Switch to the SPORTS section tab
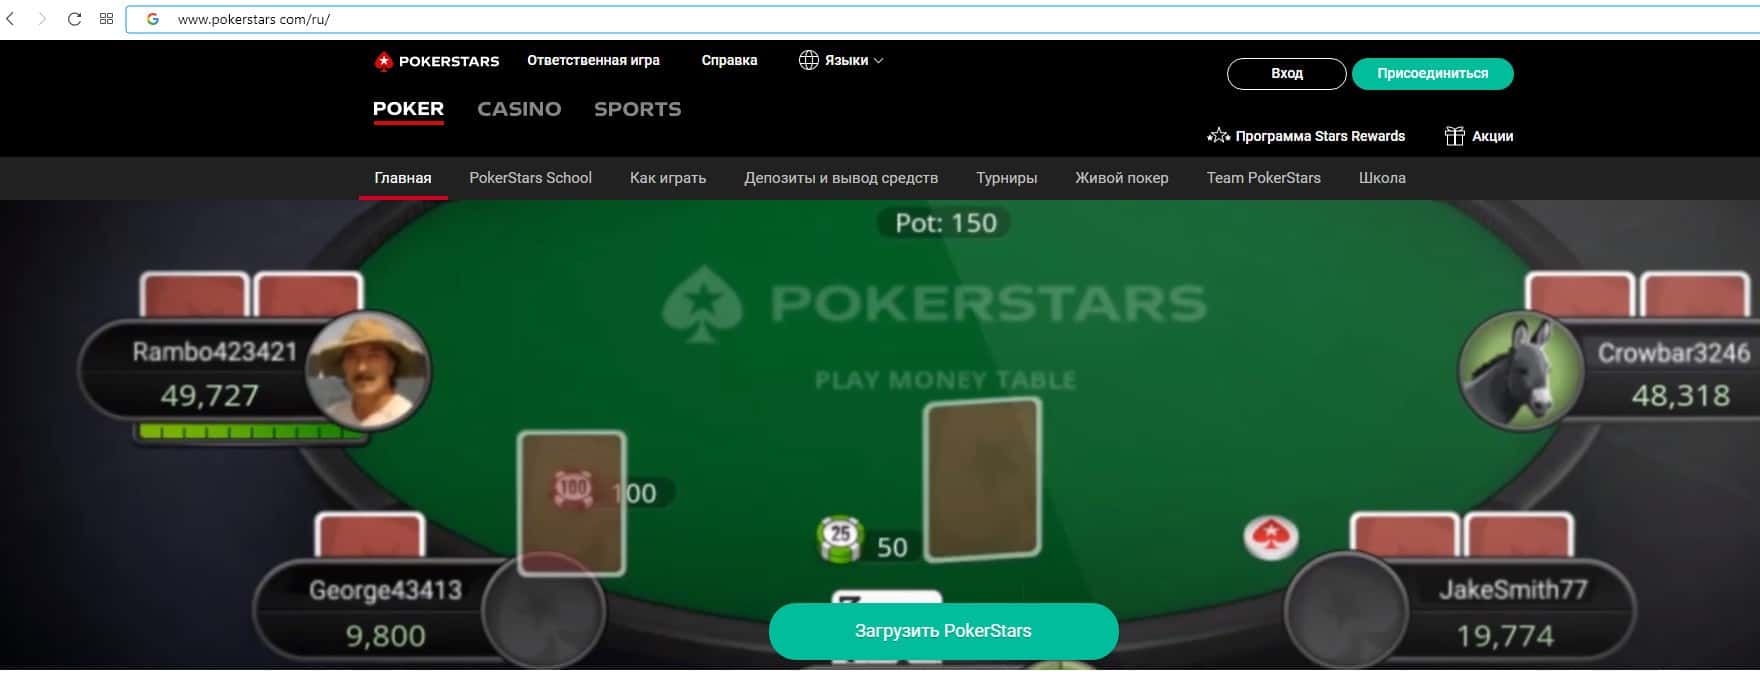 pyautogui.click(x=637, y=109)
